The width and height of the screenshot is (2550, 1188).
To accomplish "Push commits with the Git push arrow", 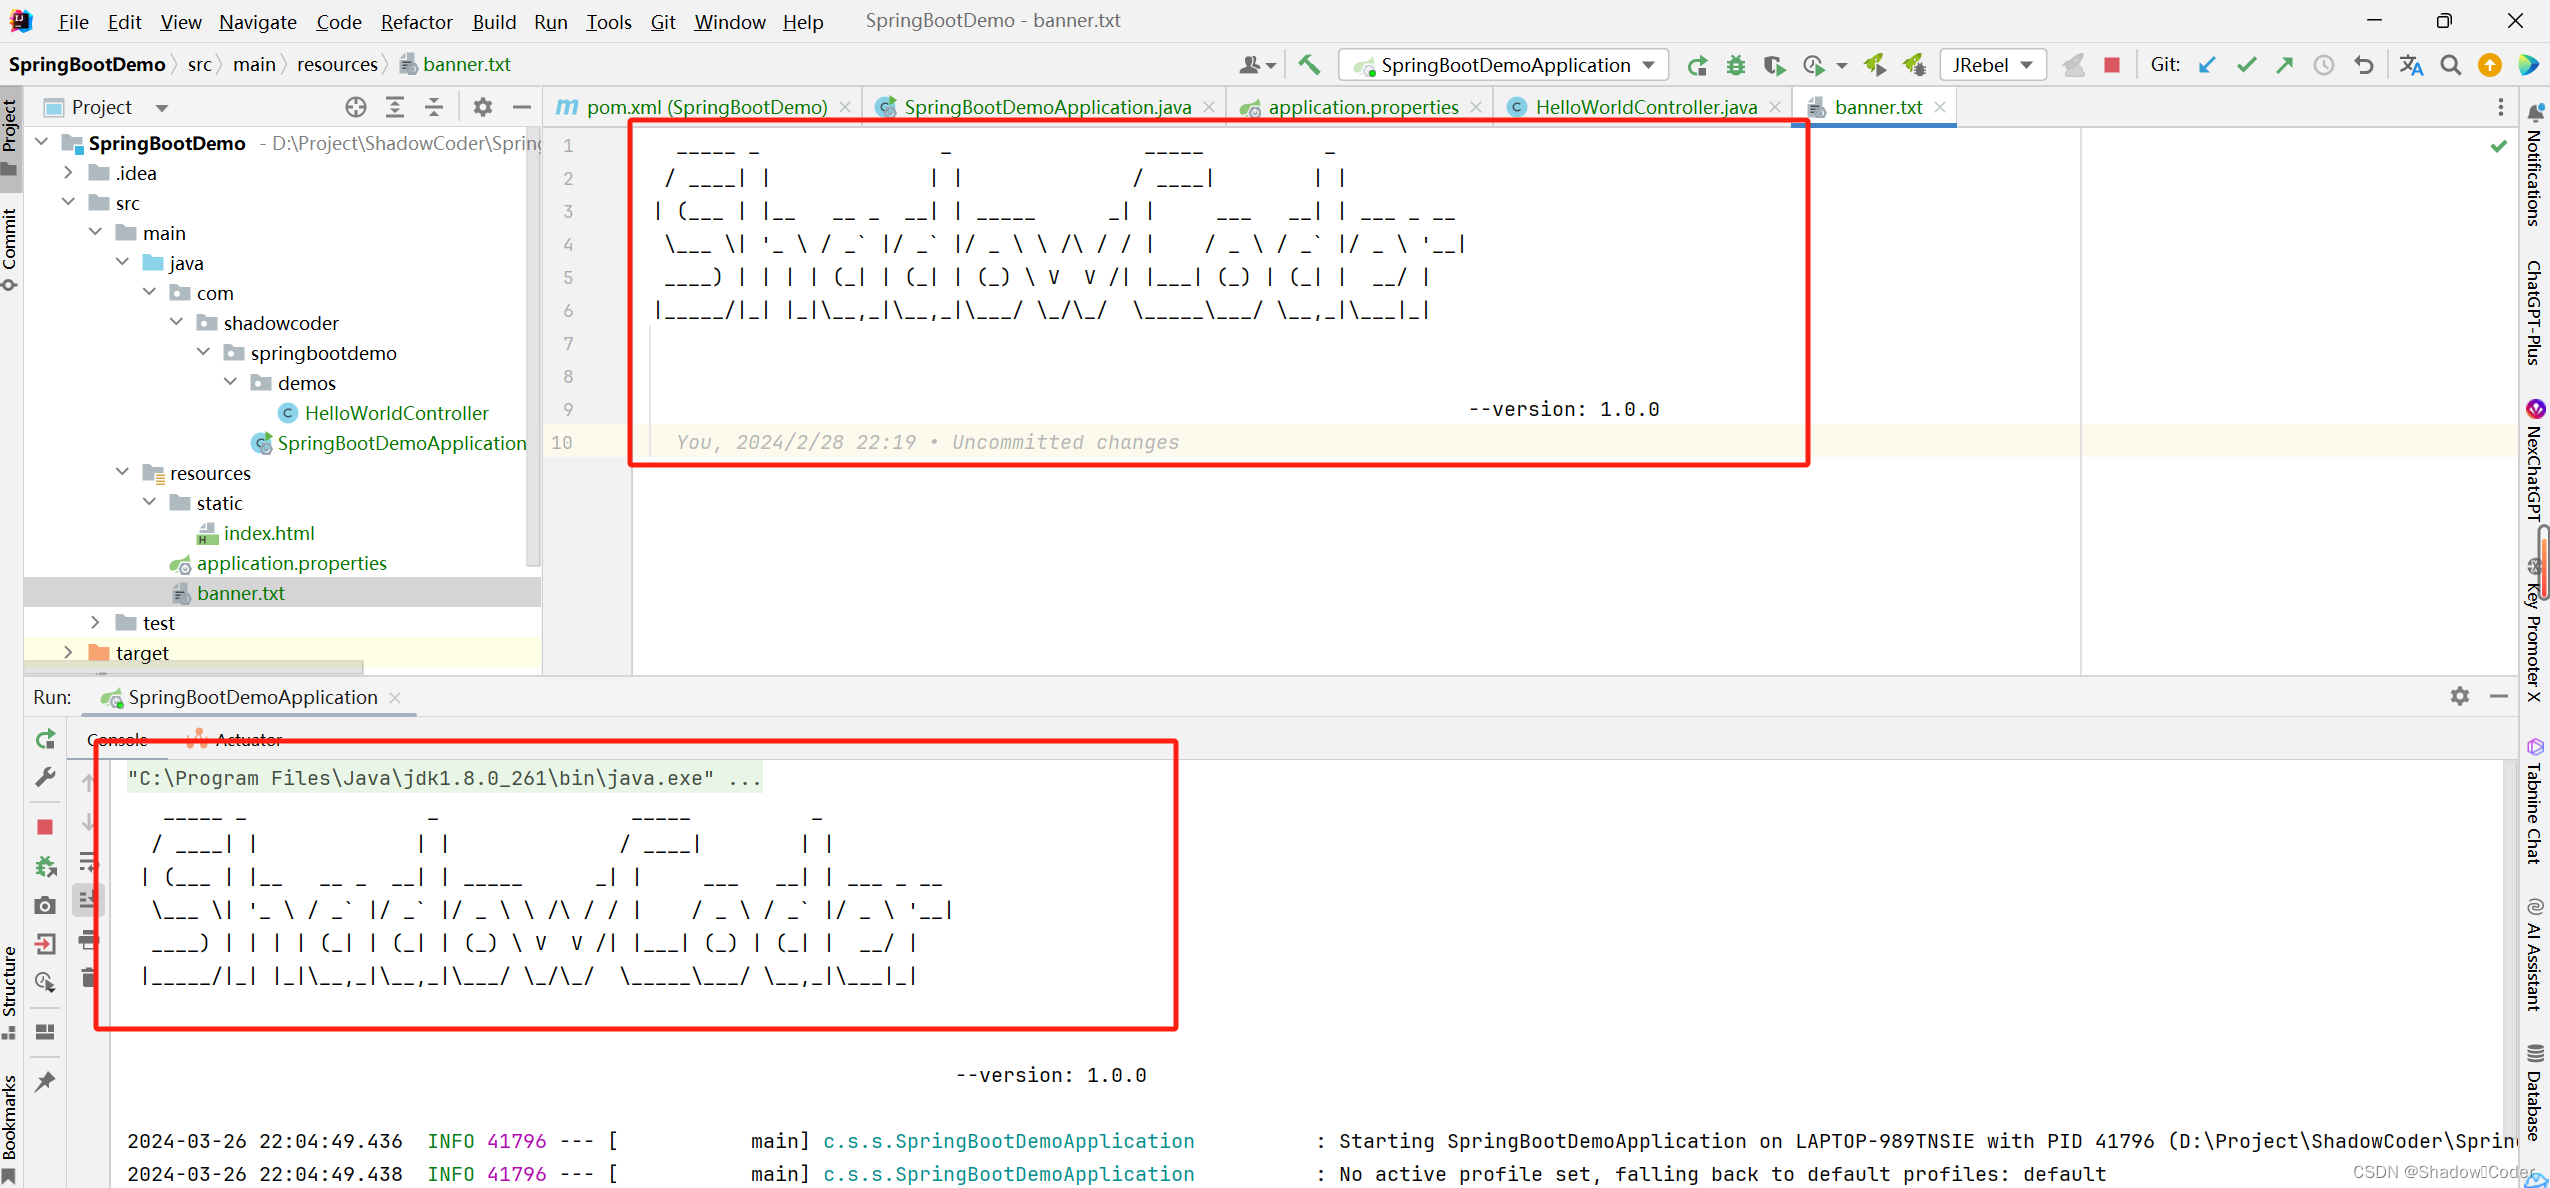I will 2285,65.
